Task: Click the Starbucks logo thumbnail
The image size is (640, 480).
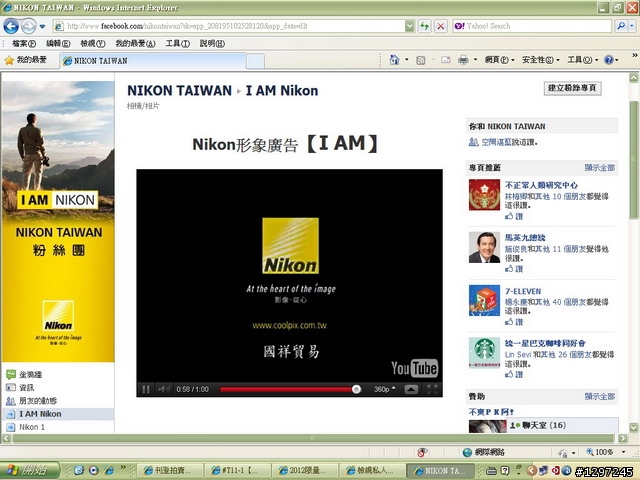Action: [x=484, y=353]
